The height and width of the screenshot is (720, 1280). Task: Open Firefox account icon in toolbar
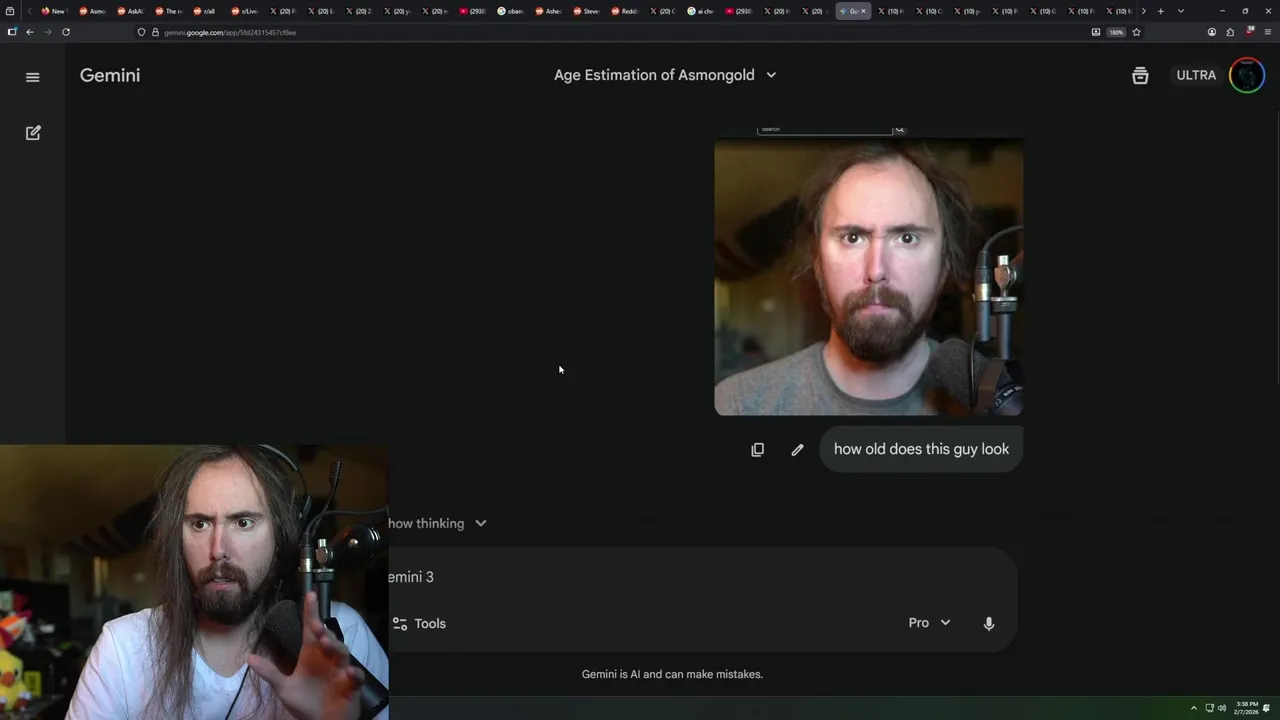(1212, 32)
